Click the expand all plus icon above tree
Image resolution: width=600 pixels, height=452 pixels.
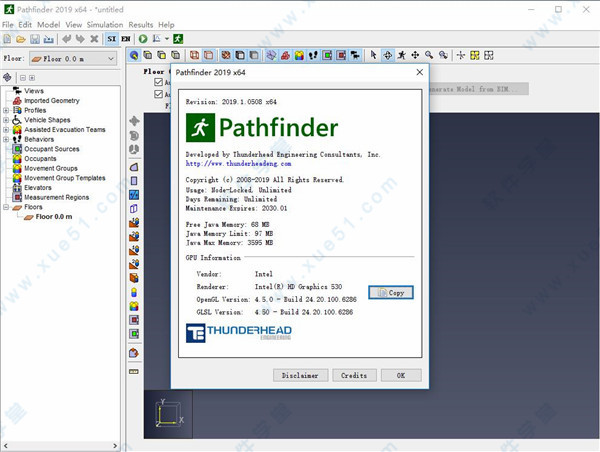tap(32, 78)
